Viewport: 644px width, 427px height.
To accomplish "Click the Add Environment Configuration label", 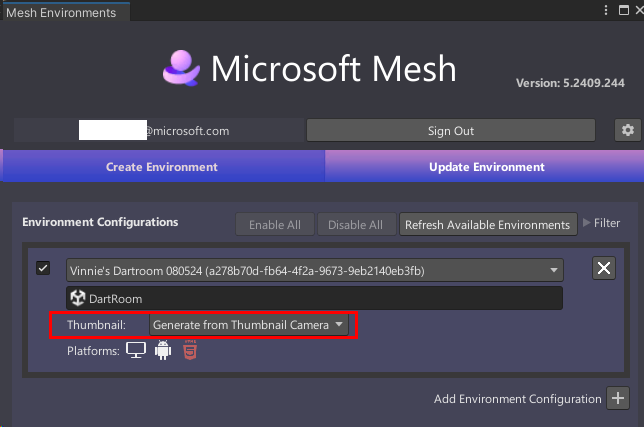I will 518,399.
